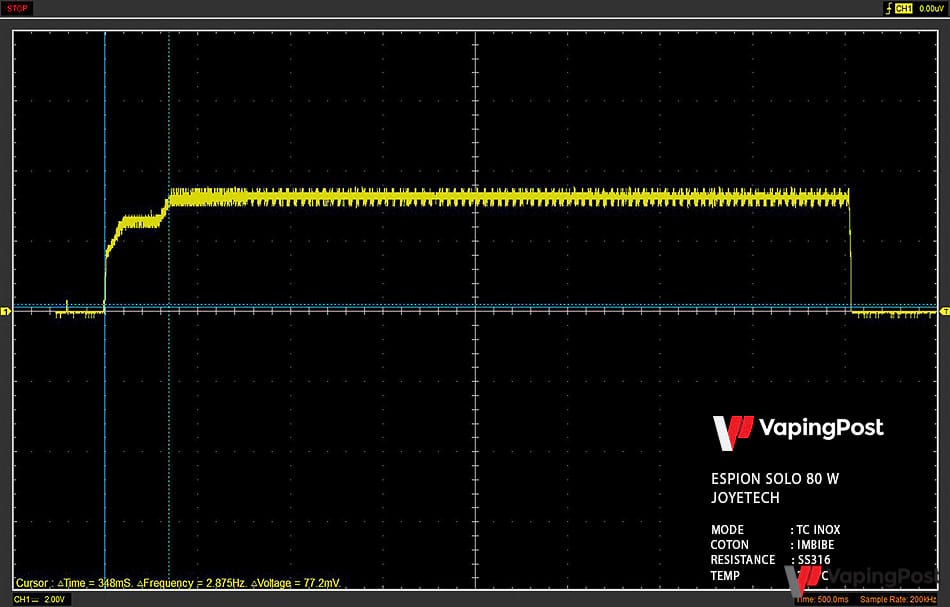
Task: Select the solid blue horizontal voltage cursor
Action: coord(476,309)
